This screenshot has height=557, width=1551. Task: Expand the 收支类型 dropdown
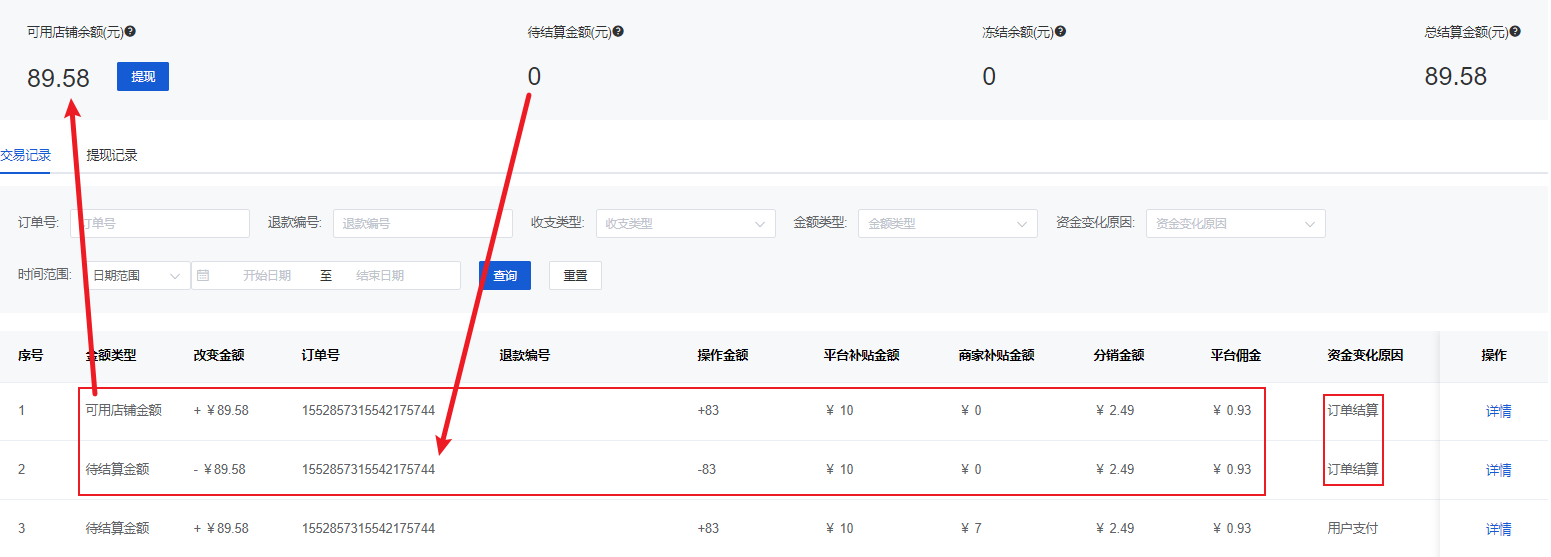click(x=685, y=223)
